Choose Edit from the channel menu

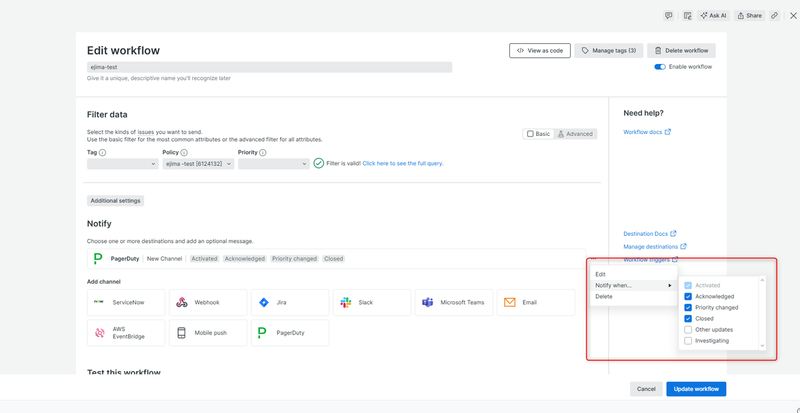[633, 274]
